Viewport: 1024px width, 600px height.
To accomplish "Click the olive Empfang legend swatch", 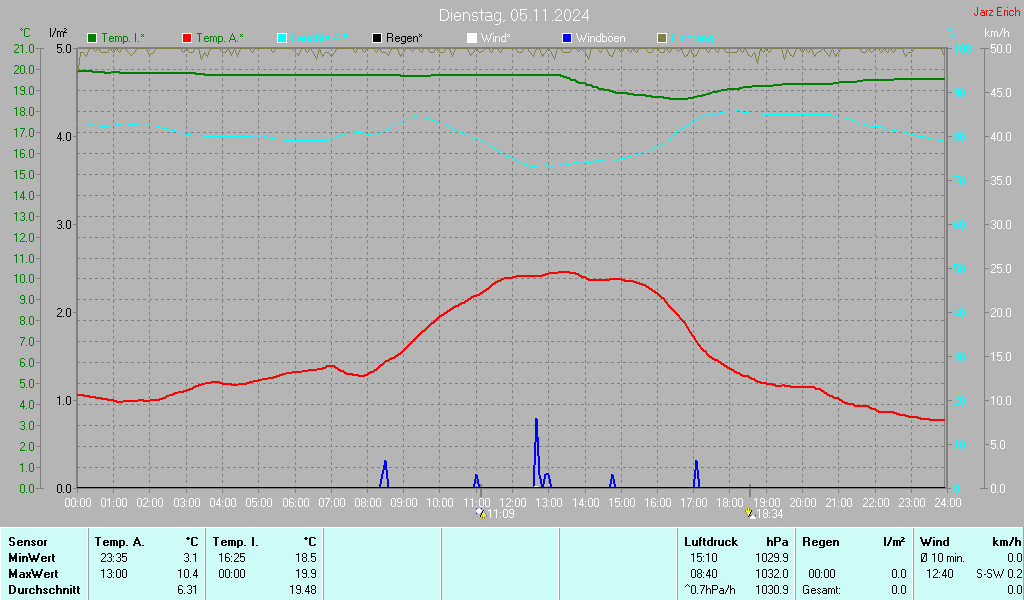I will tap(662, 39).
